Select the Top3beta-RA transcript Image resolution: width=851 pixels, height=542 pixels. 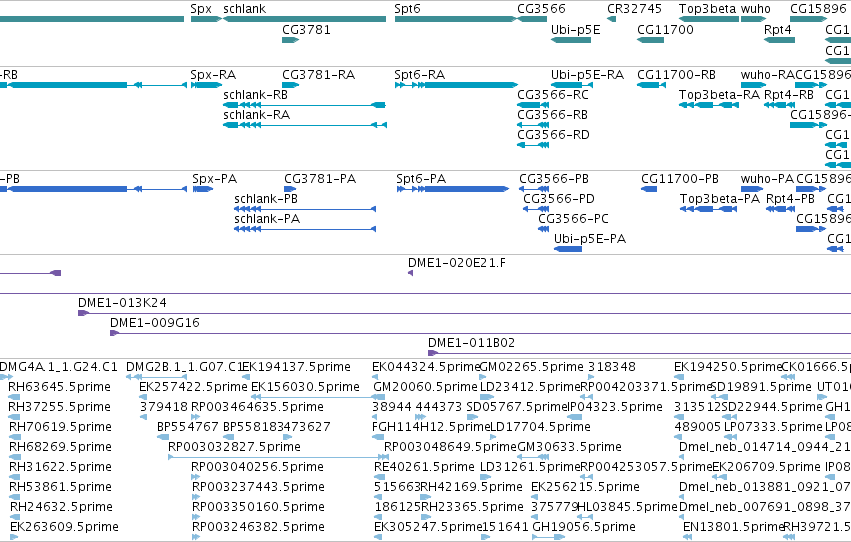pyautogui.click(x=709, y=105)
